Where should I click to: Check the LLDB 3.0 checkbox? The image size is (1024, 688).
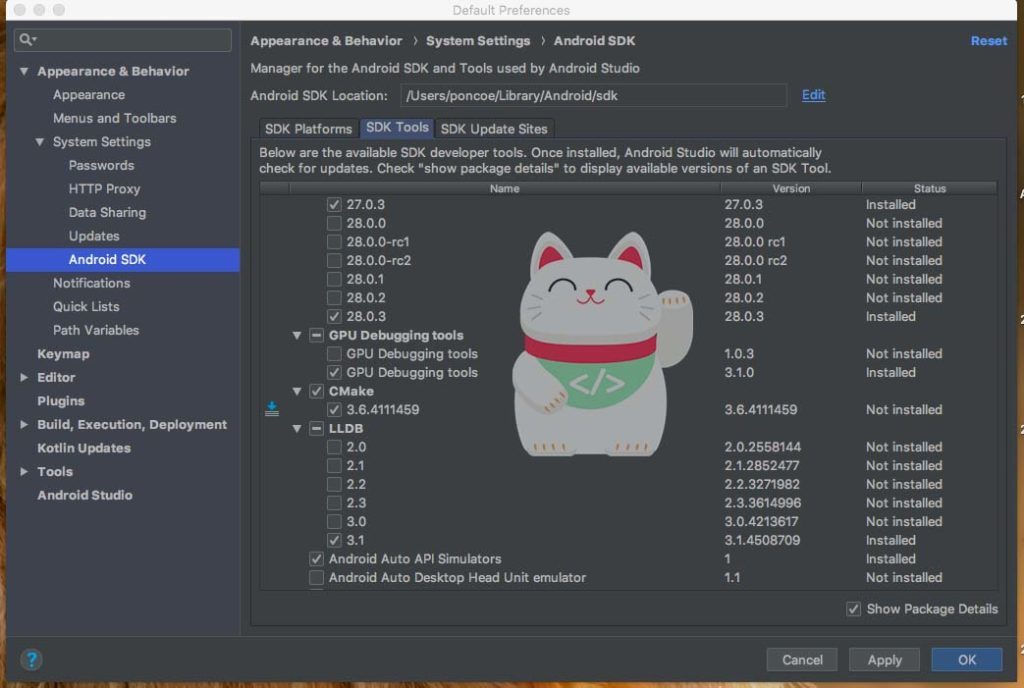[334, 522]
